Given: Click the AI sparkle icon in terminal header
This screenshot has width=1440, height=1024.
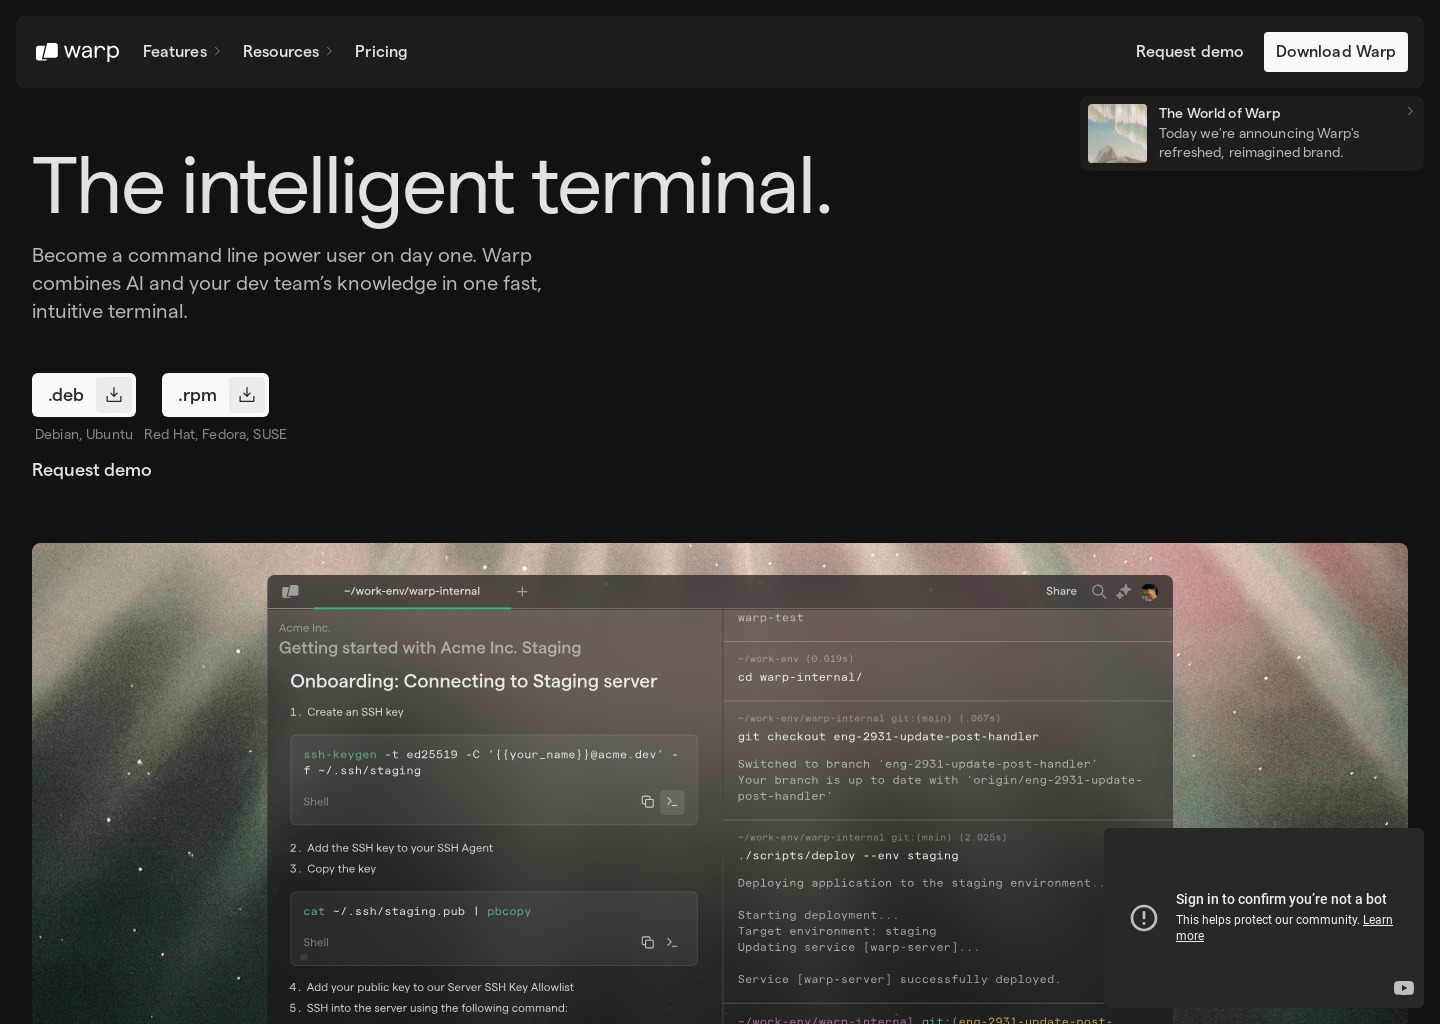Looking at the screenshot, I should click(x=1123, y=592).
